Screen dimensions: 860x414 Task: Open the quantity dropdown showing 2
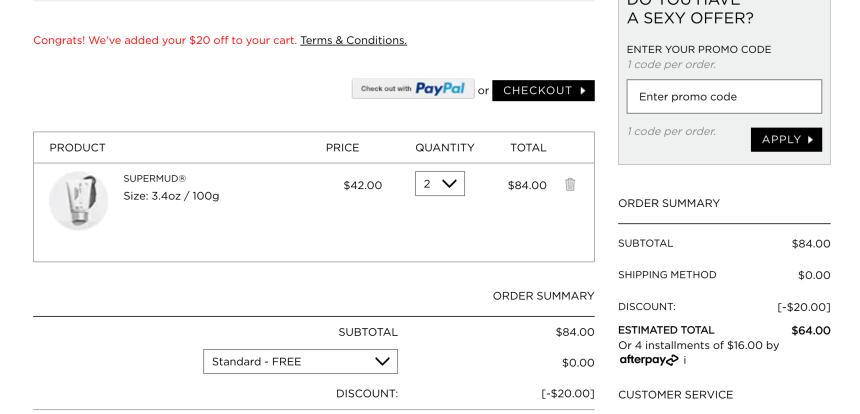pos(440,184)
